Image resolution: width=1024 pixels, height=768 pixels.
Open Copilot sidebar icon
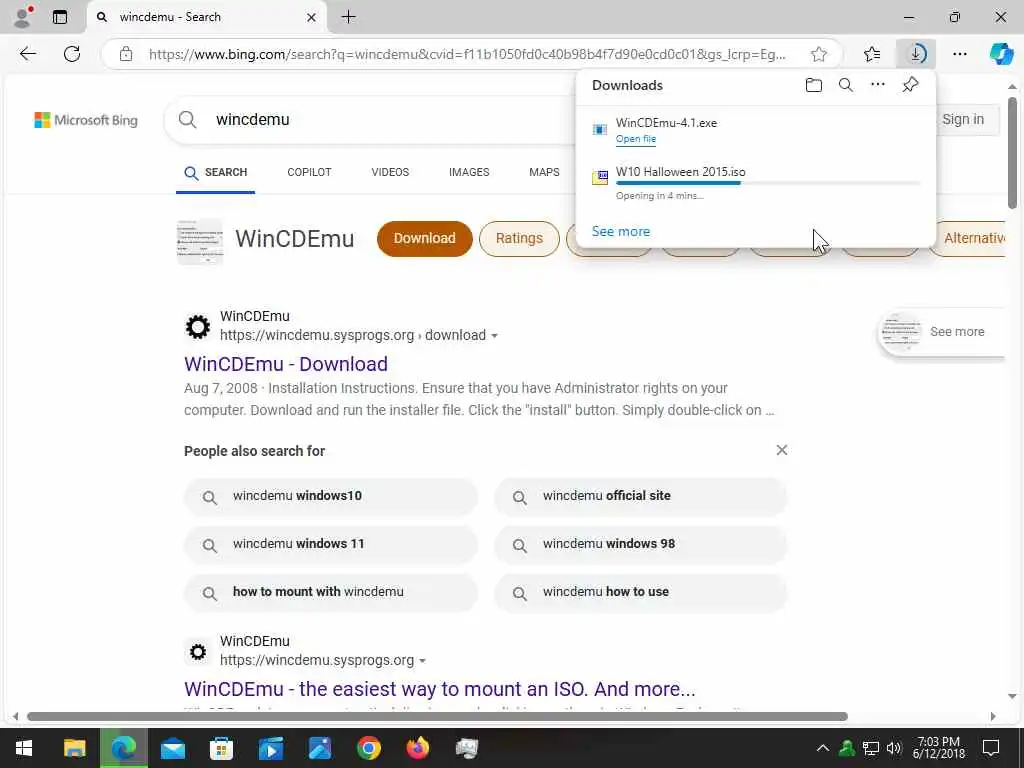pos(1001,54)
